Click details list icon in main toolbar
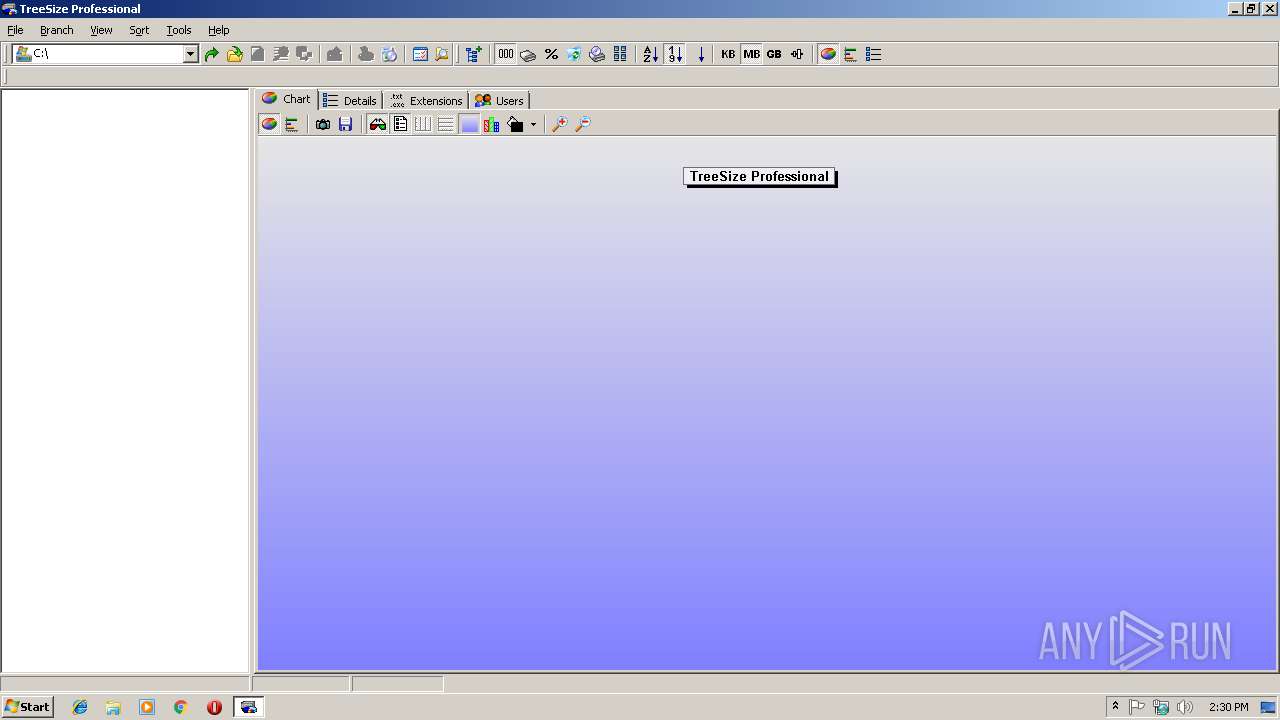This screenshot has width=1280, height=720. pyautogui.click(x=874, y=54)
